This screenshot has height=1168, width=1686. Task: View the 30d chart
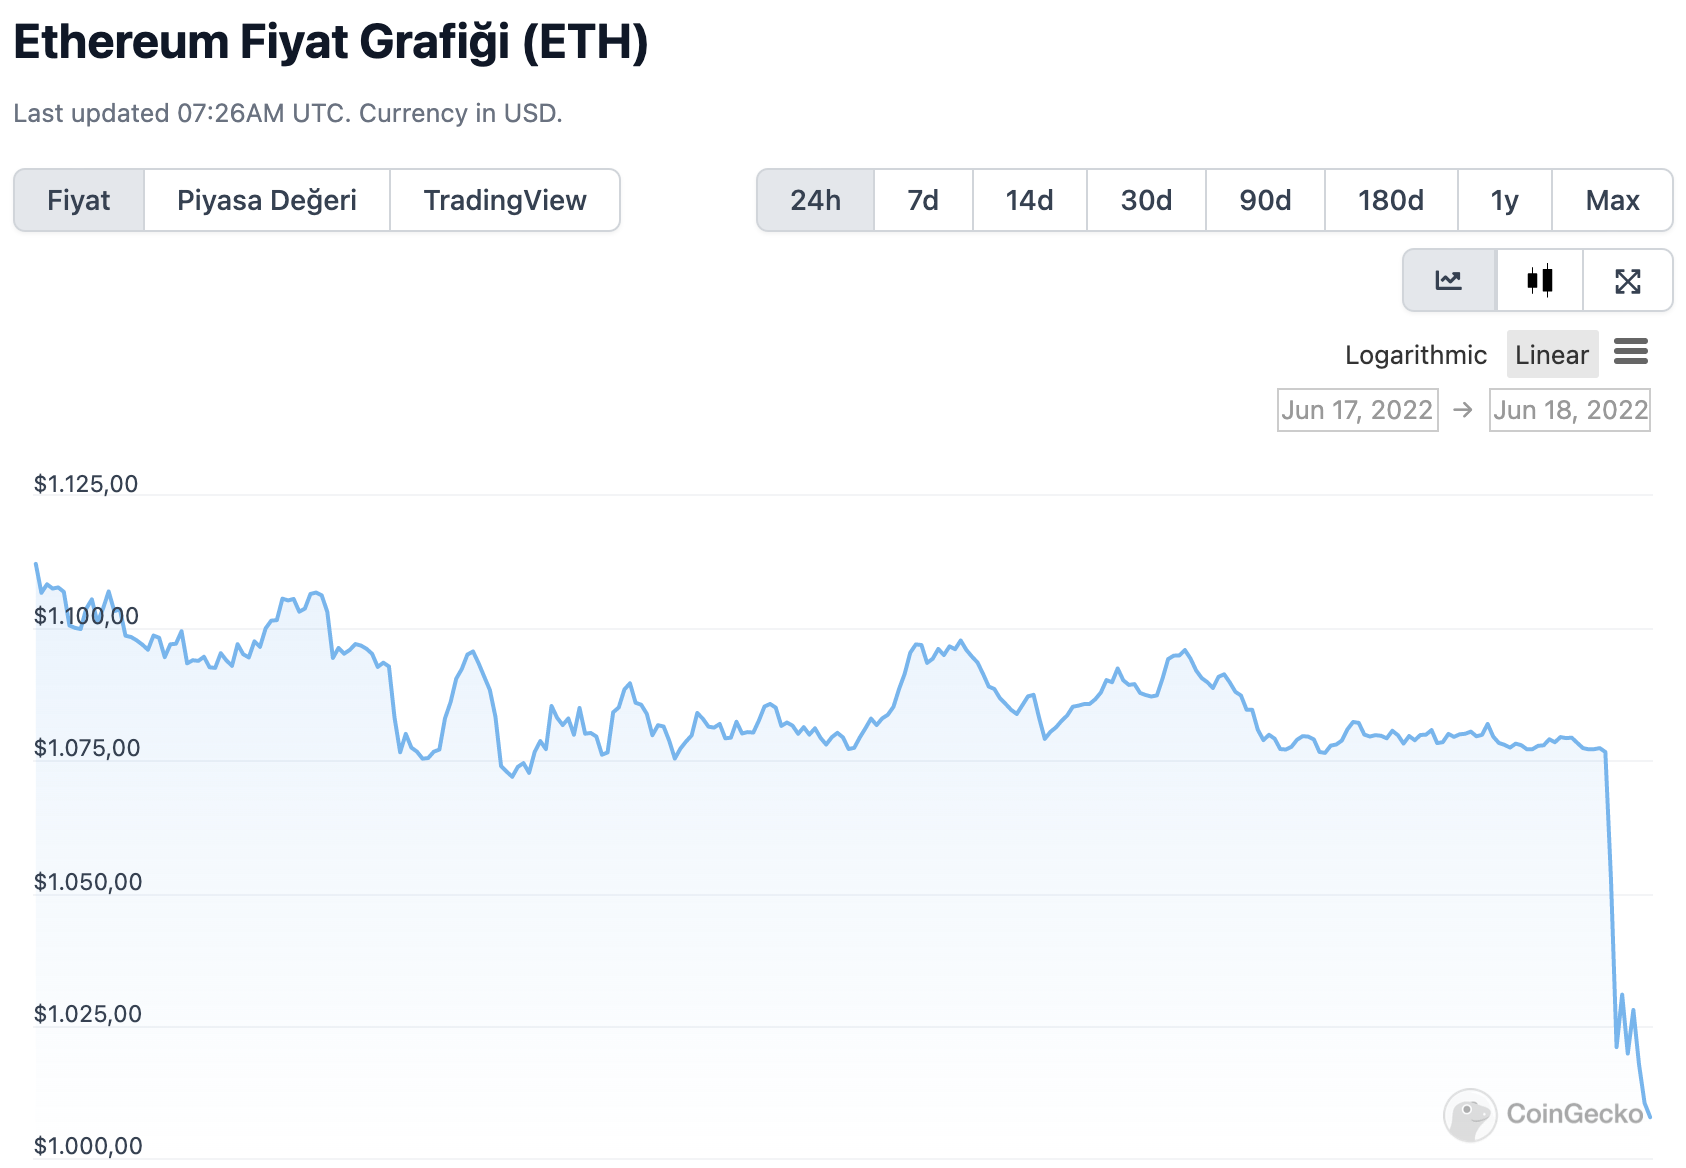pyautogui.click(x=1146, y=200)
